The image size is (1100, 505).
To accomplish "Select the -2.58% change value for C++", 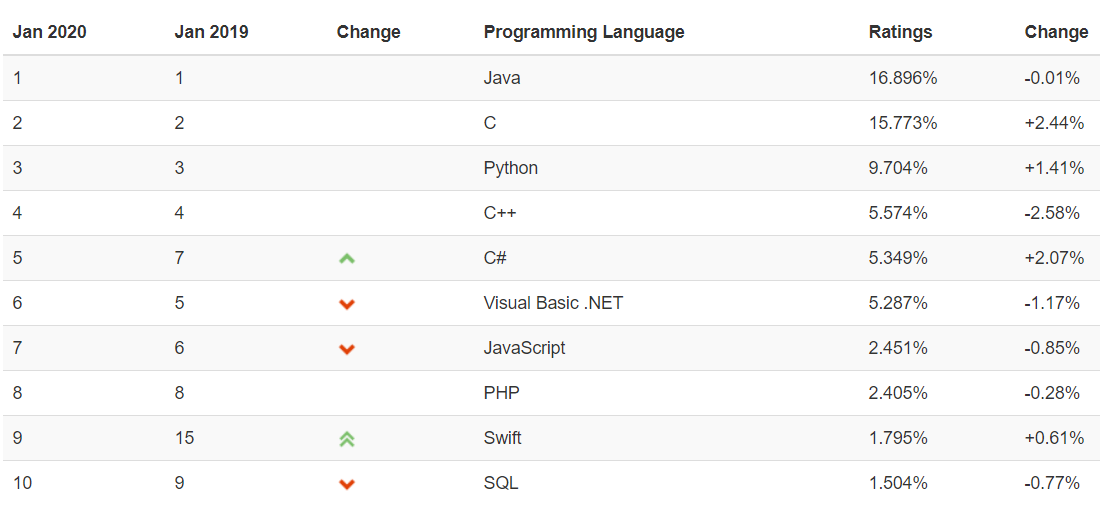I will coord(1052,213).
